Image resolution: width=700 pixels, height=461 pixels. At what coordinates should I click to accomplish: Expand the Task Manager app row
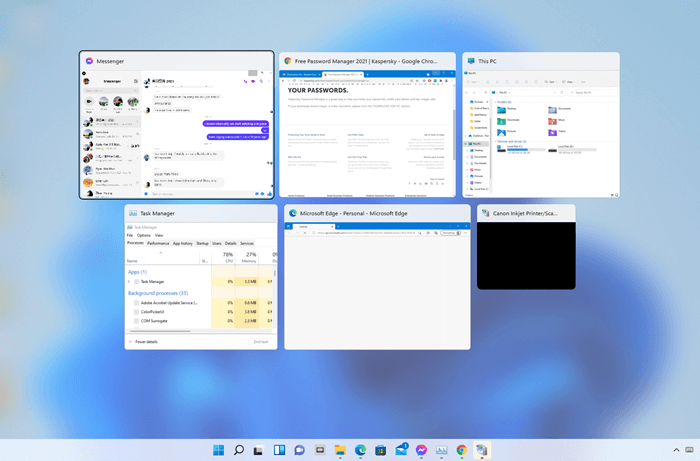pos(129,282)
